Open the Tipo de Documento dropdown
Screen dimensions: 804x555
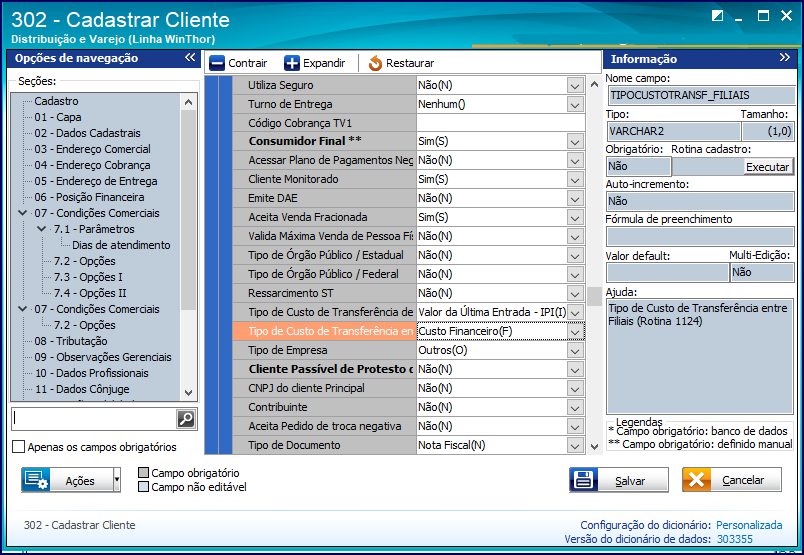coord(575,445)
